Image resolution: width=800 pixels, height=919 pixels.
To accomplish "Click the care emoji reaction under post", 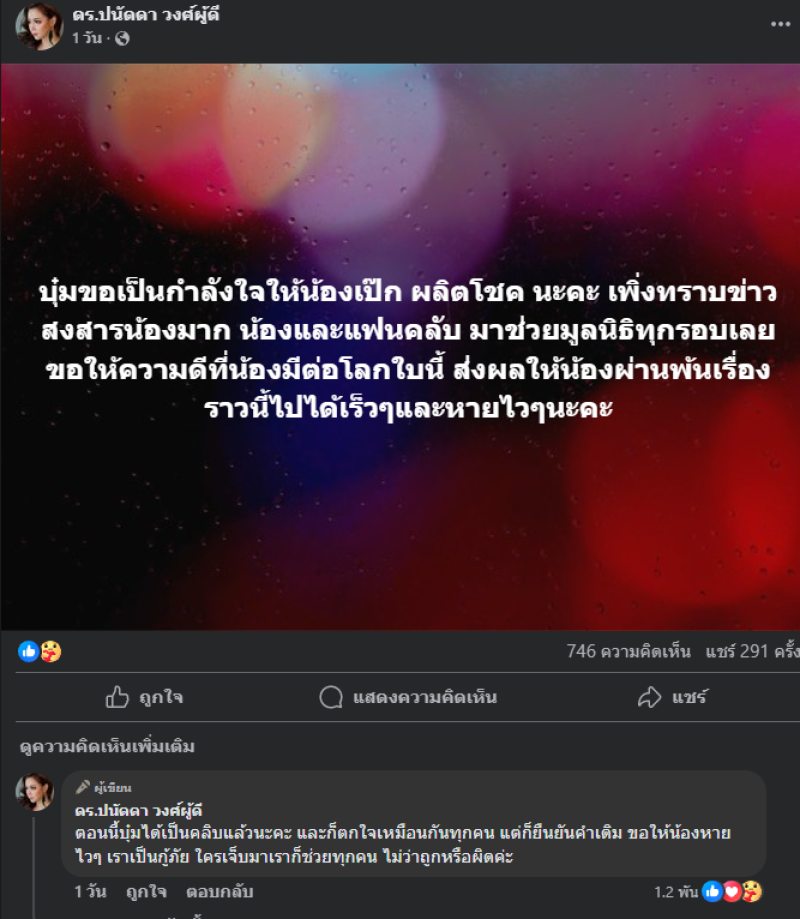I will coord(51,651).
